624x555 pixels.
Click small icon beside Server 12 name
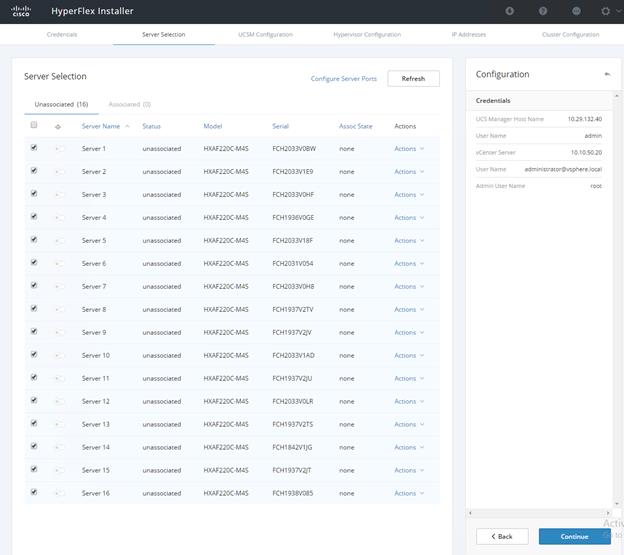(59, 401)
